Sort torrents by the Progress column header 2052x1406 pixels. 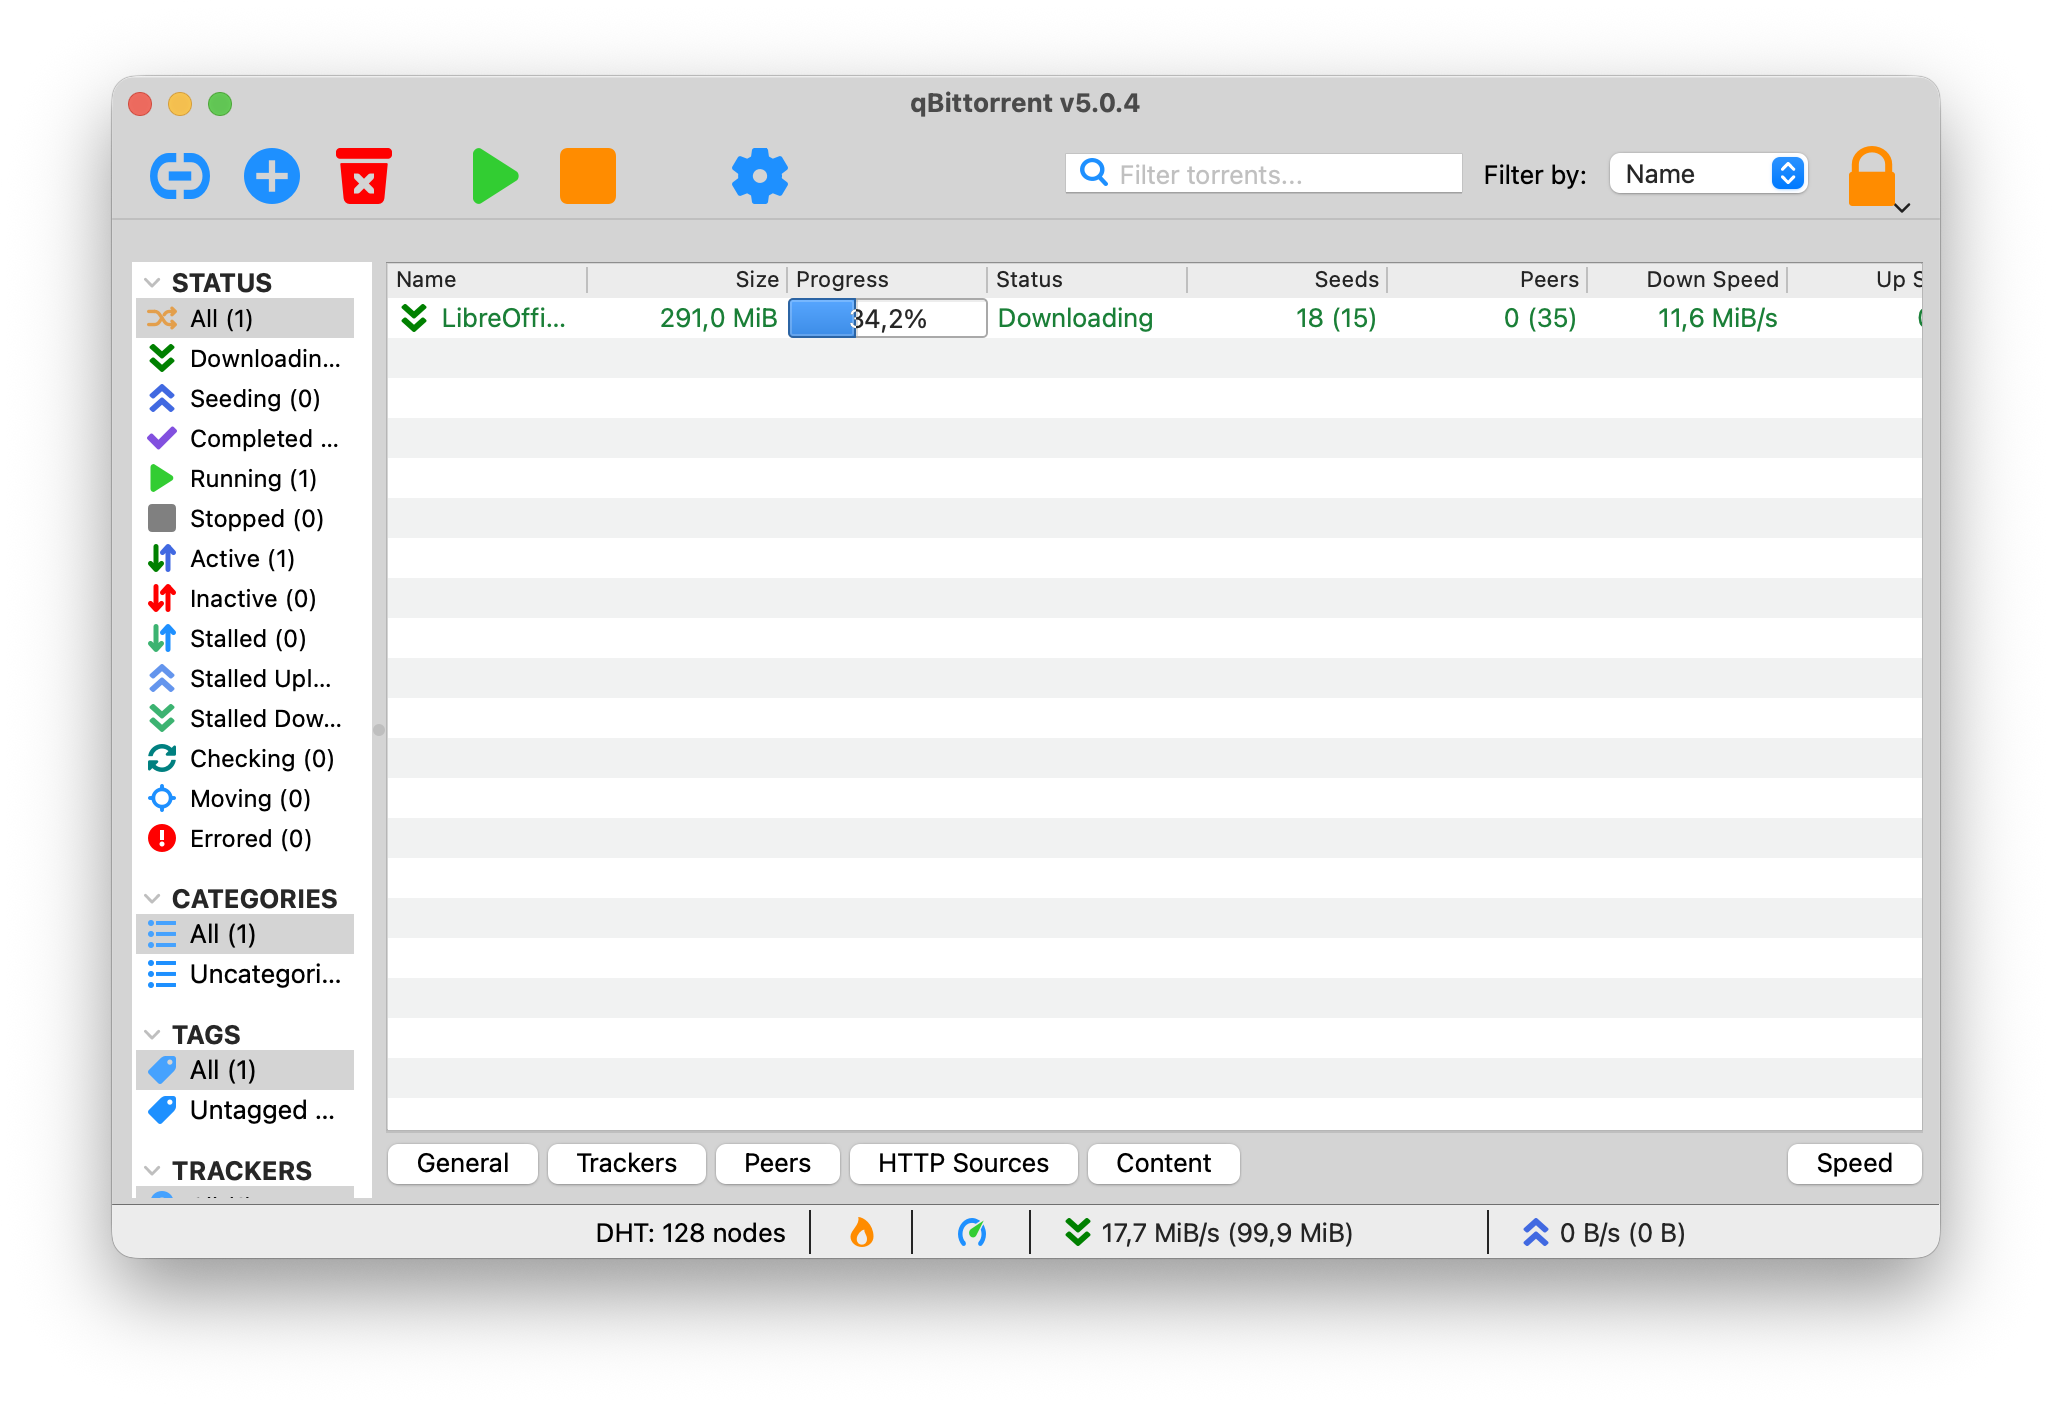click(887, 280)
